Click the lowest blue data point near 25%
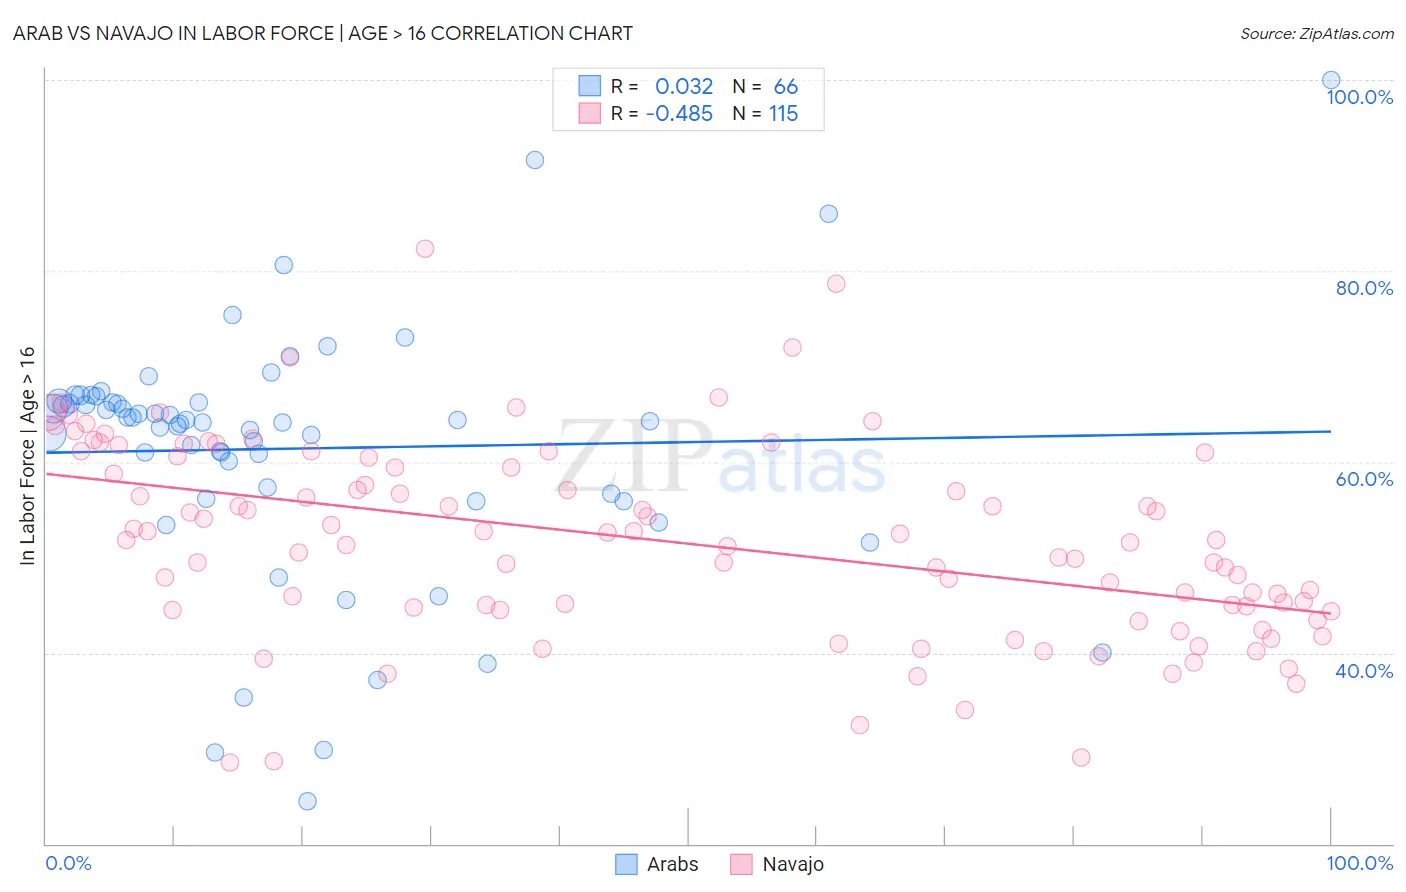Screen dimensions: 1406x892 [308, 801]
